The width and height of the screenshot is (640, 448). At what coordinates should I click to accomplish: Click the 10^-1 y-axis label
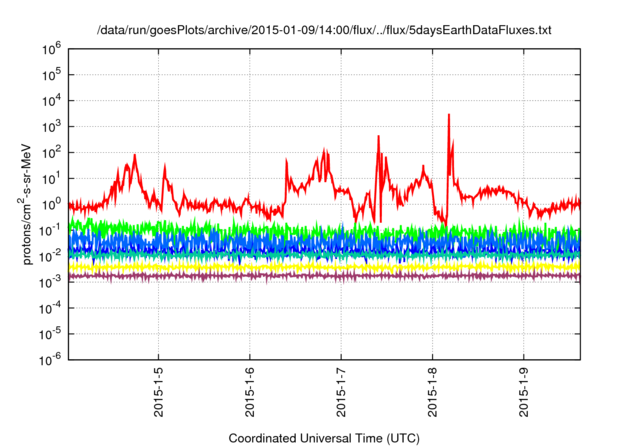pos(50,231)
